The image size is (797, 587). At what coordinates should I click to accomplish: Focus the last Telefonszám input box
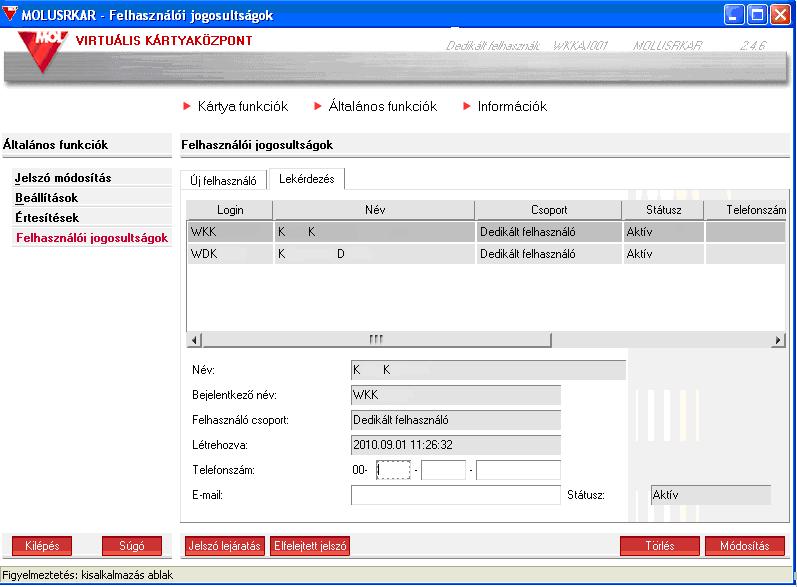[x=518, y=470]
